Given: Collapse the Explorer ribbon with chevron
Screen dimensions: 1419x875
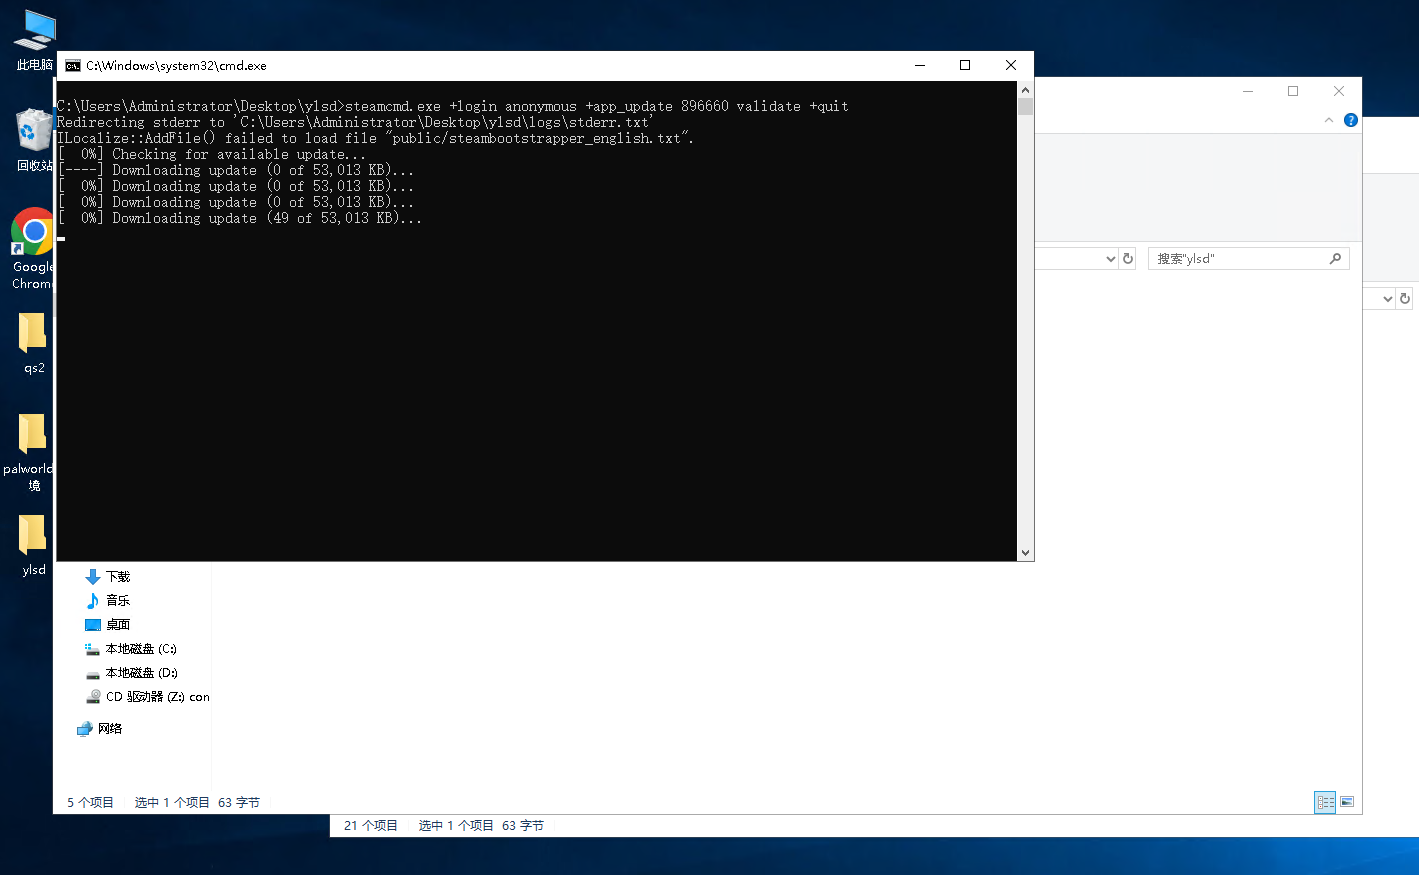Looking at the screenshot, I should click(1329, 120).
